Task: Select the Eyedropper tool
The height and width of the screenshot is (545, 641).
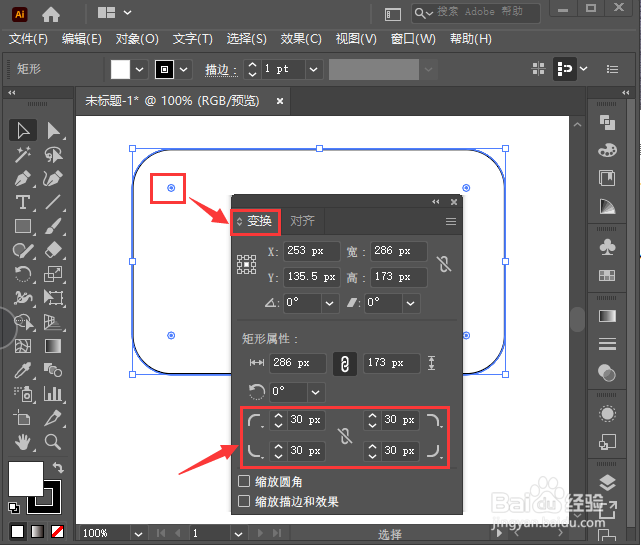Action: [x=23, y=370]
